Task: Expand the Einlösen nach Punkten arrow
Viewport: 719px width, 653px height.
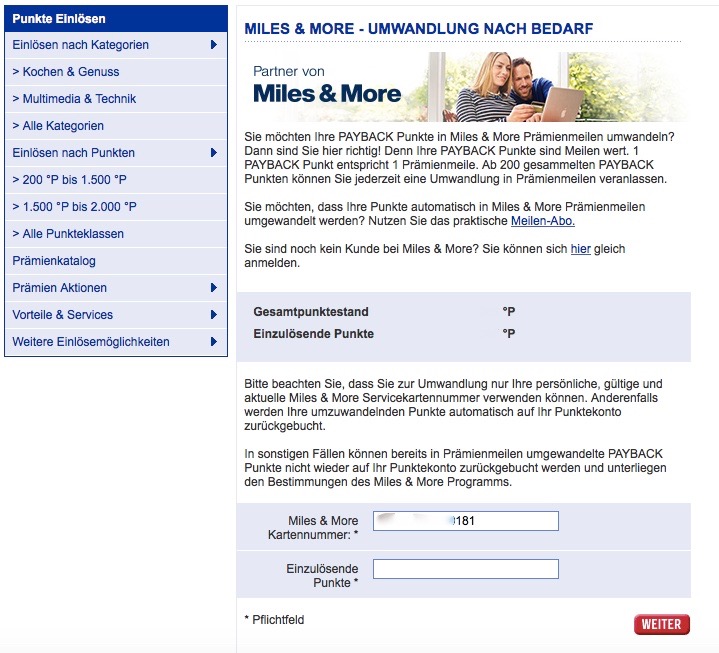Action: click(214, 153)
